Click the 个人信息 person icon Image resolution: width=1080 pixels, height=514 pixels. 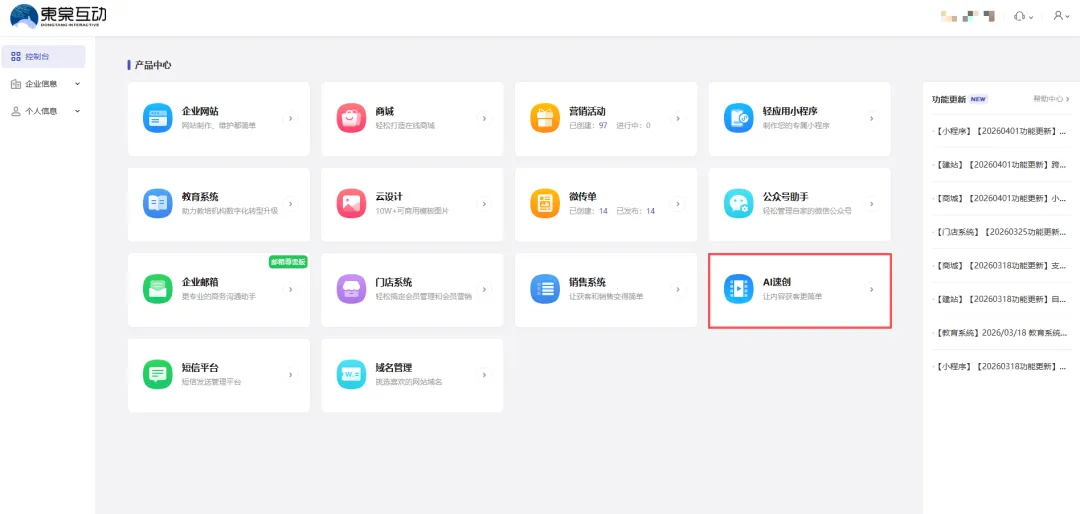point(17,111)
